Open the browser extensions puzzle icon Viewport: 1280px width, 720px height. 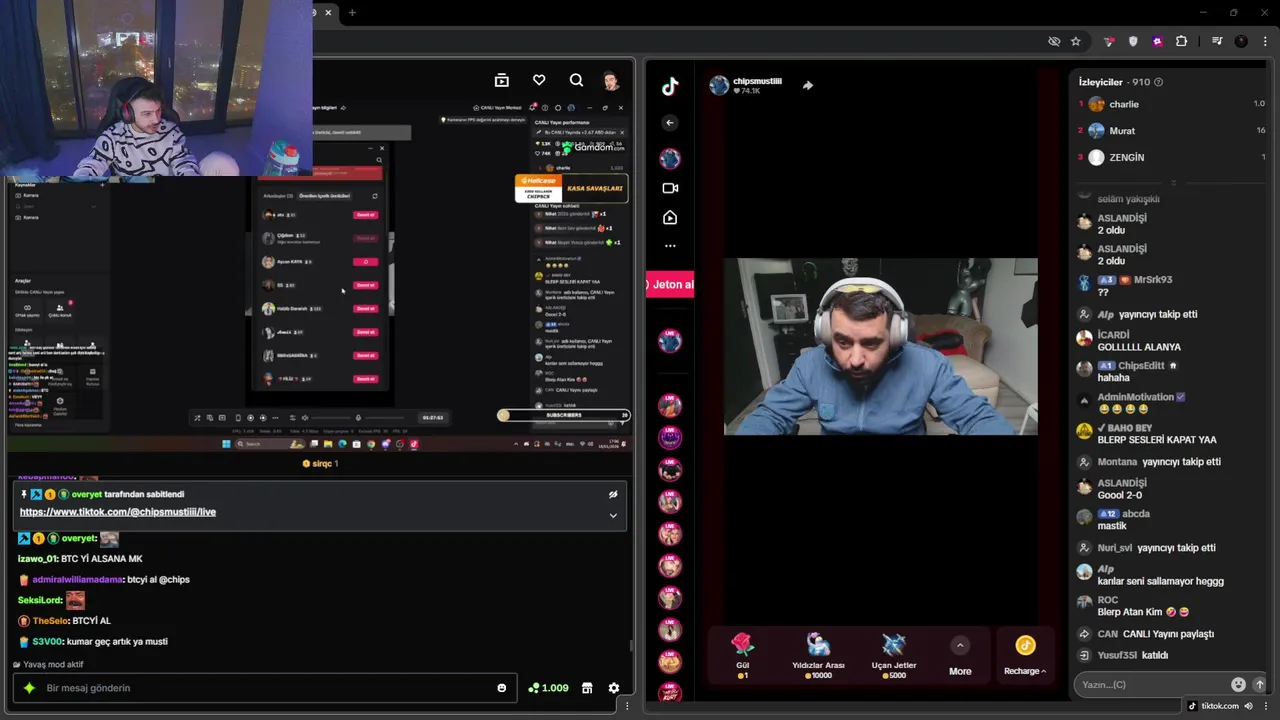tap(1181, 41)
